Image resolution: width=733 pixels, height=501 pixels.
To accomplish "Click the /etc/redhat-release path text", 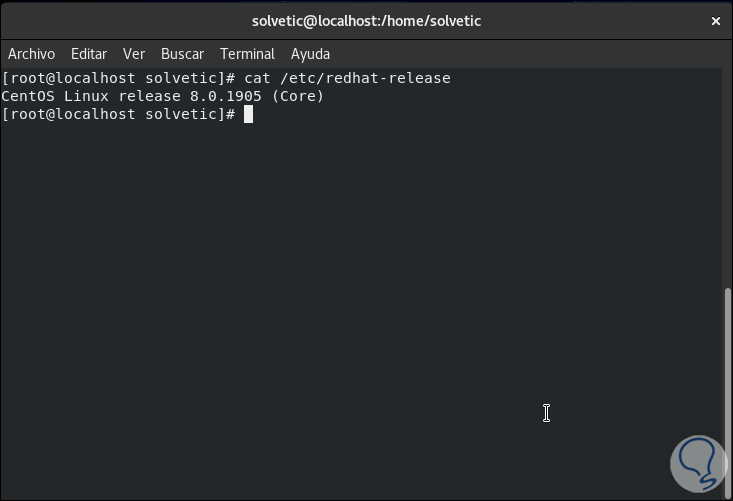I will (365, 78).
